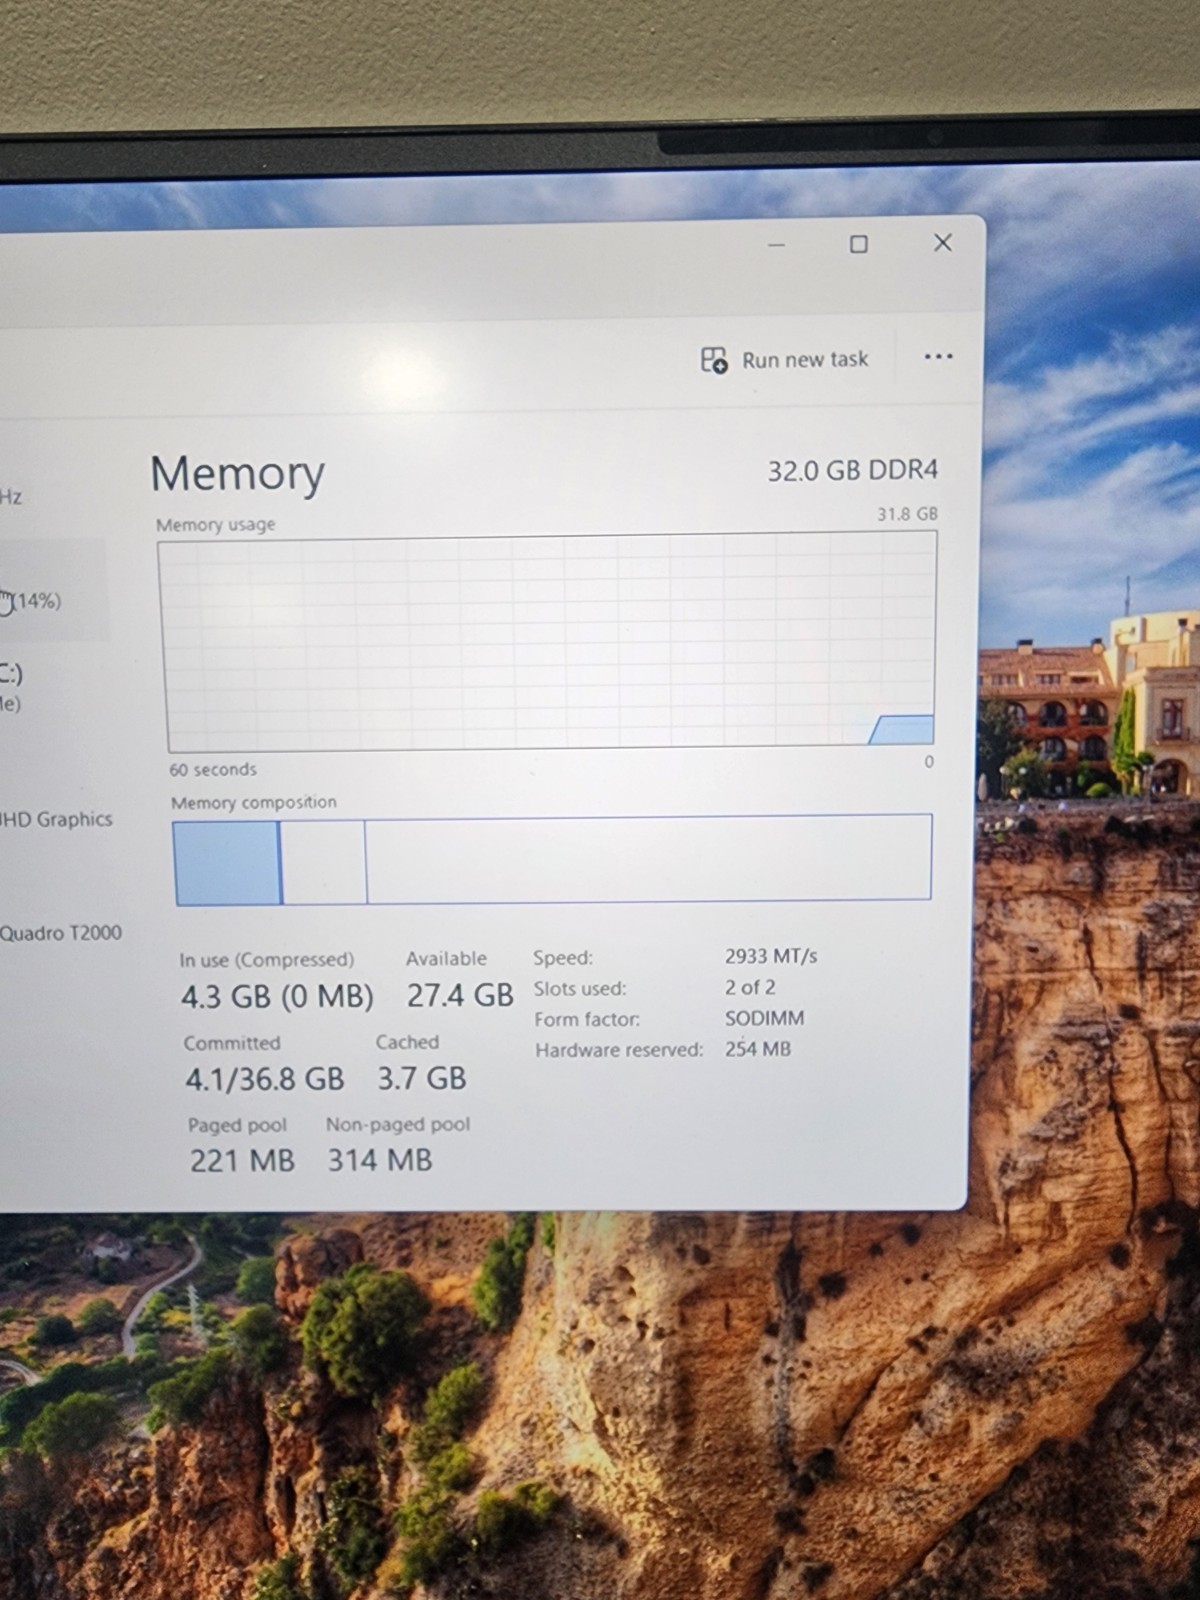Click the Run new task icon
Screen dimensions: 1200x1600
click(x=714, y=359)
